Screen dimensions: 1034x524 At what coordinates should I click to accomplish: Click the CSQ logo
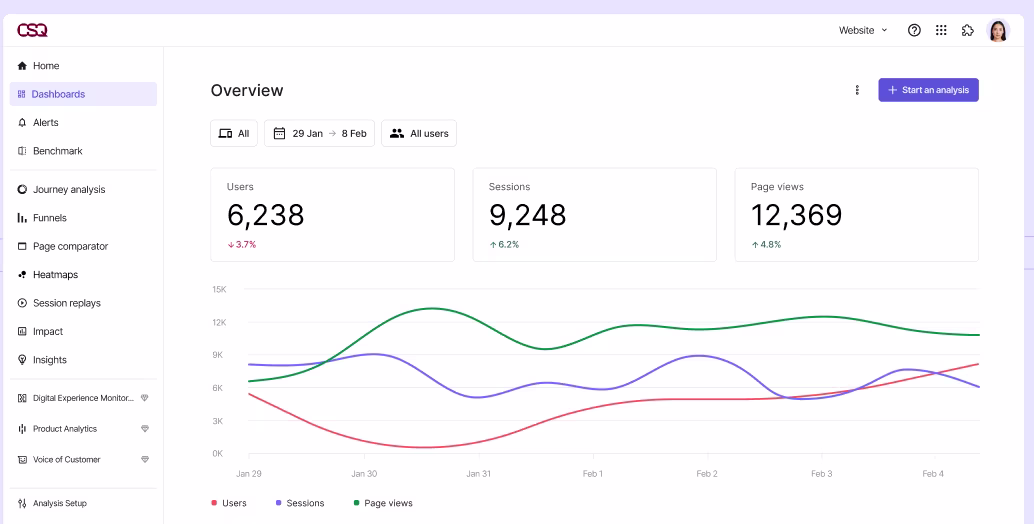click(32, 30)
